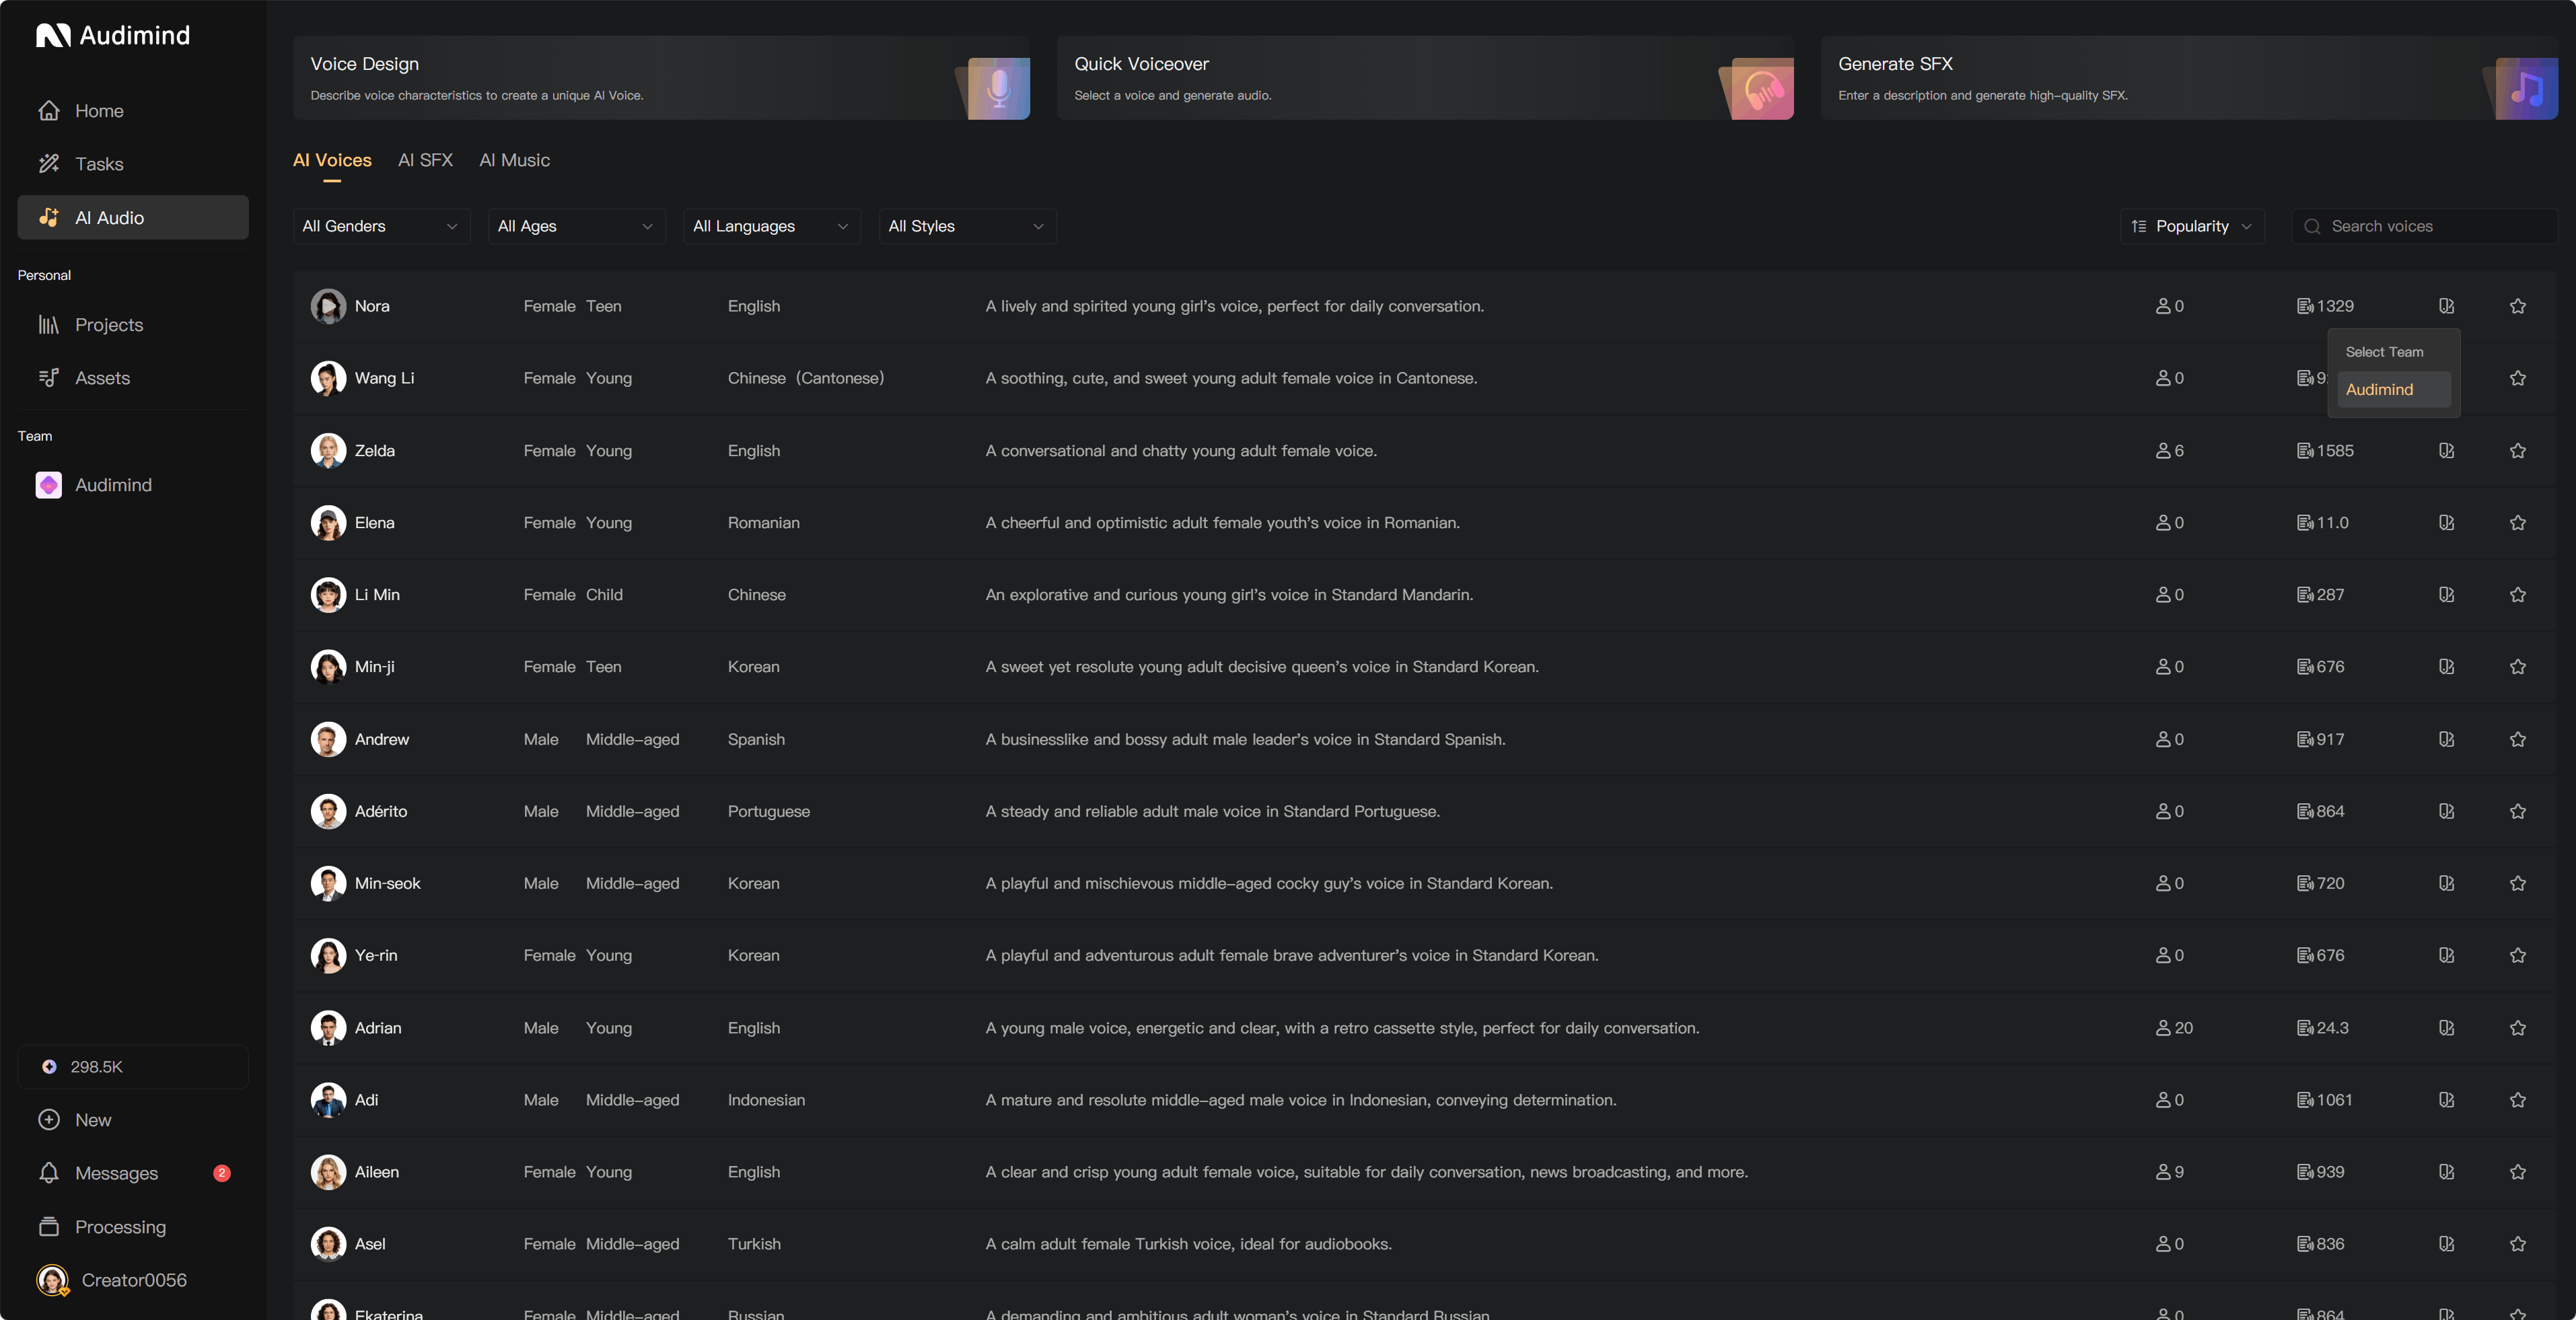Mark Andrew voice as favorite
2576x1320 pixels.
coord(2517,739)
